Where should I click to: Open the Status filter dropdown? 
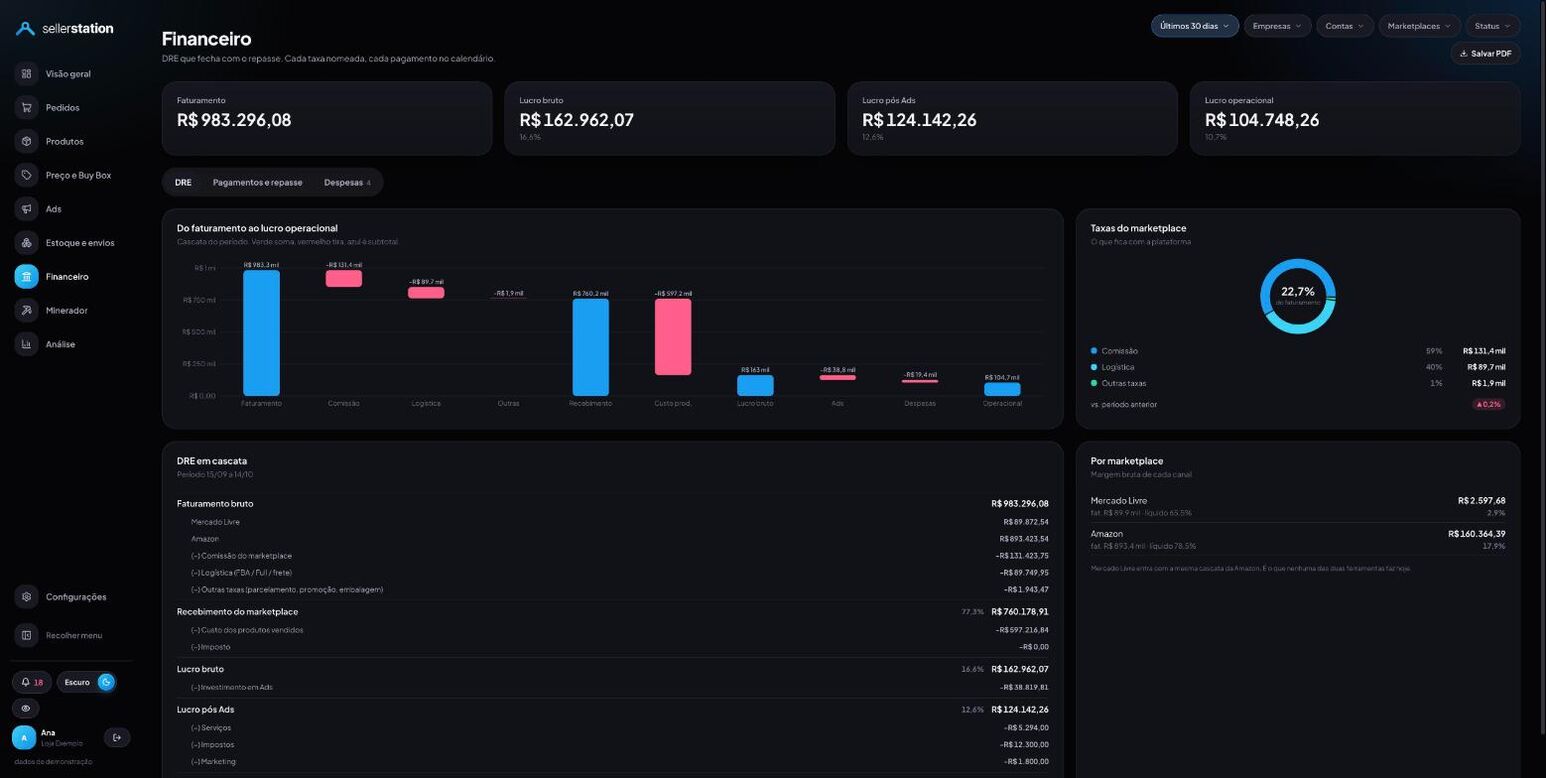coord(1493,26)
